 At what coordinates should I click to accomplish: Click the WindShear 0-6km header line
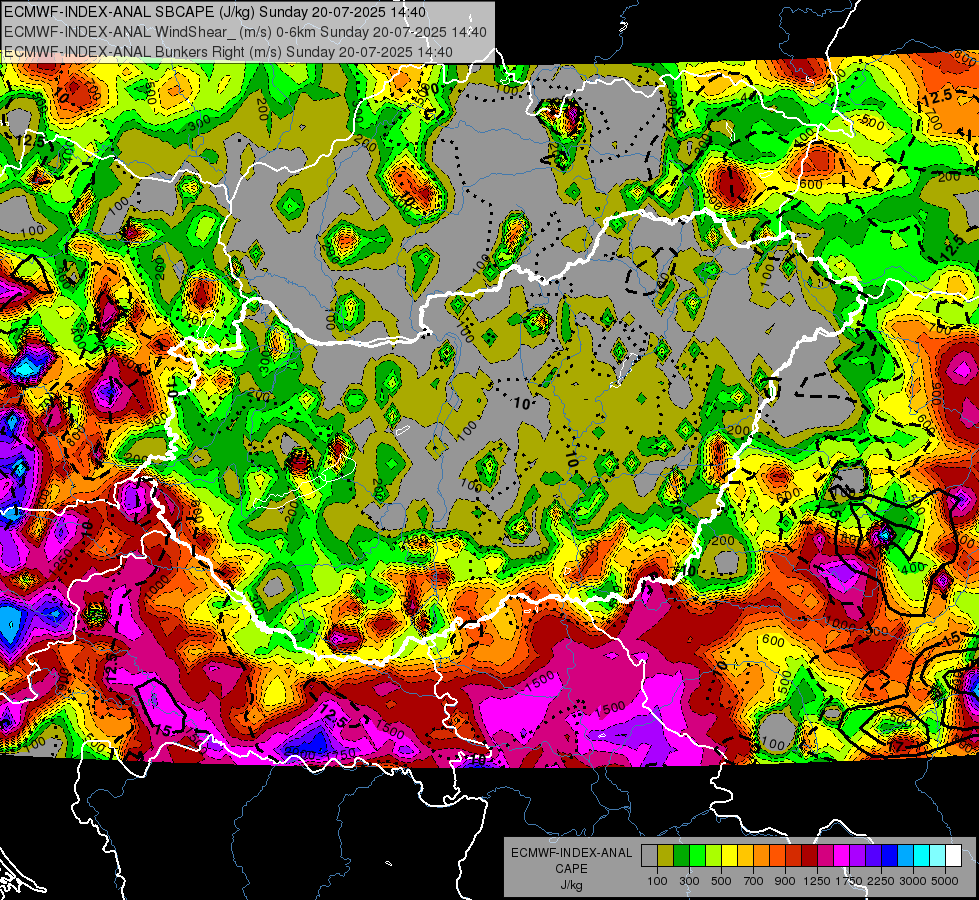[245, 32]
